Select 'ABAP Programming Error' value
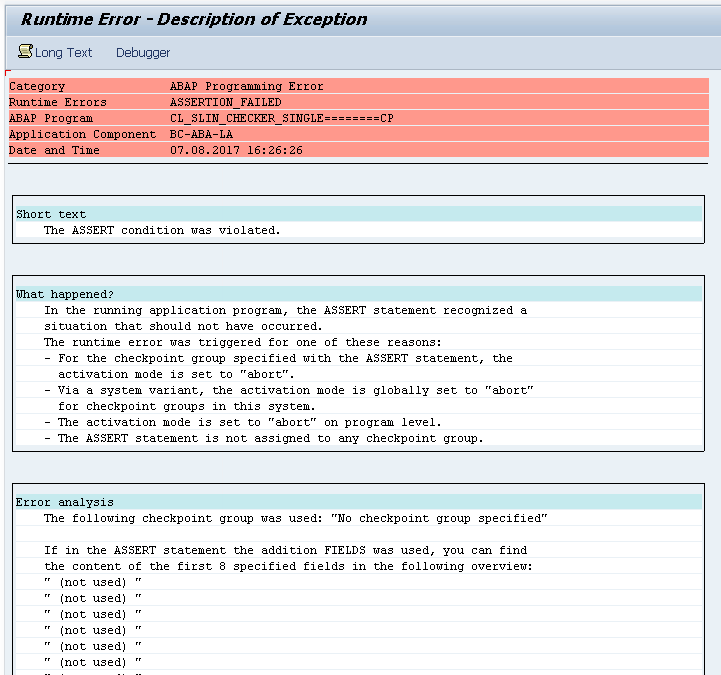The image size is (721, 675). point(247,86)
